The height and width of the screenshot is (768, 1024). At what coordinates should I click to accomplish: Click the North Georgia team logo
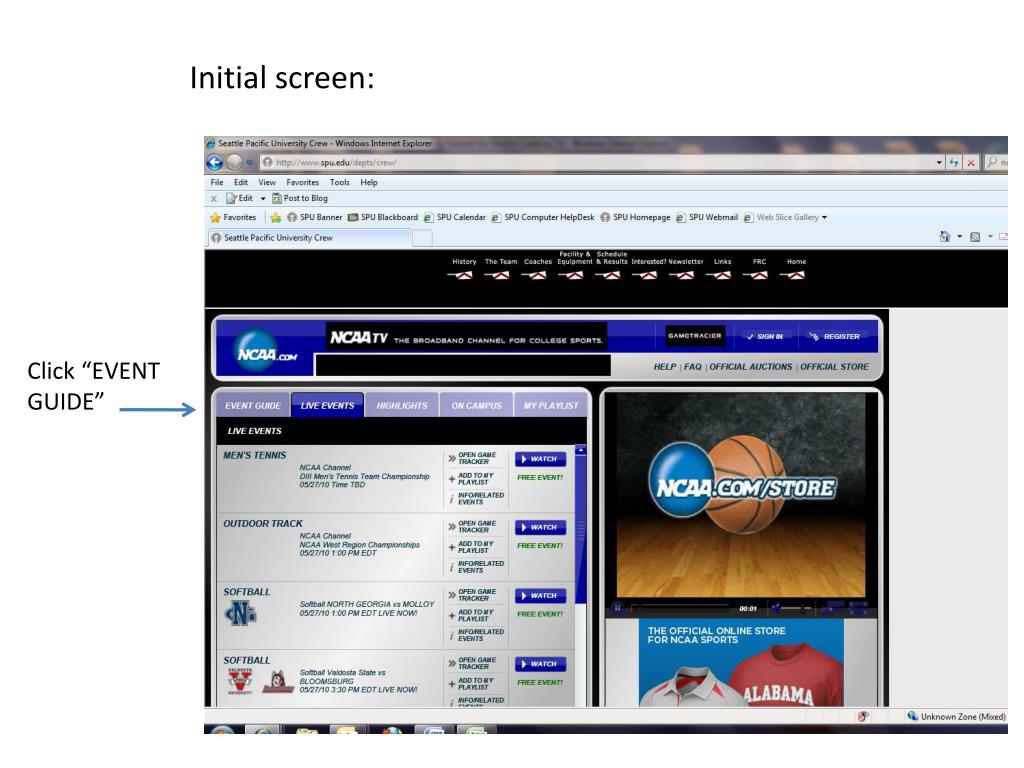point(240,614)
